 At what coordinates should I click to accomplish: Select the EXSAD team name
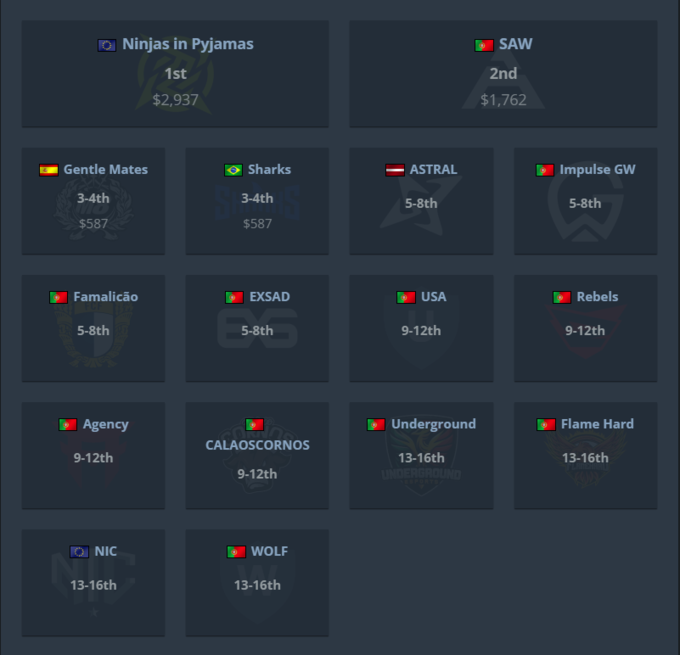(x=269, y=297)
